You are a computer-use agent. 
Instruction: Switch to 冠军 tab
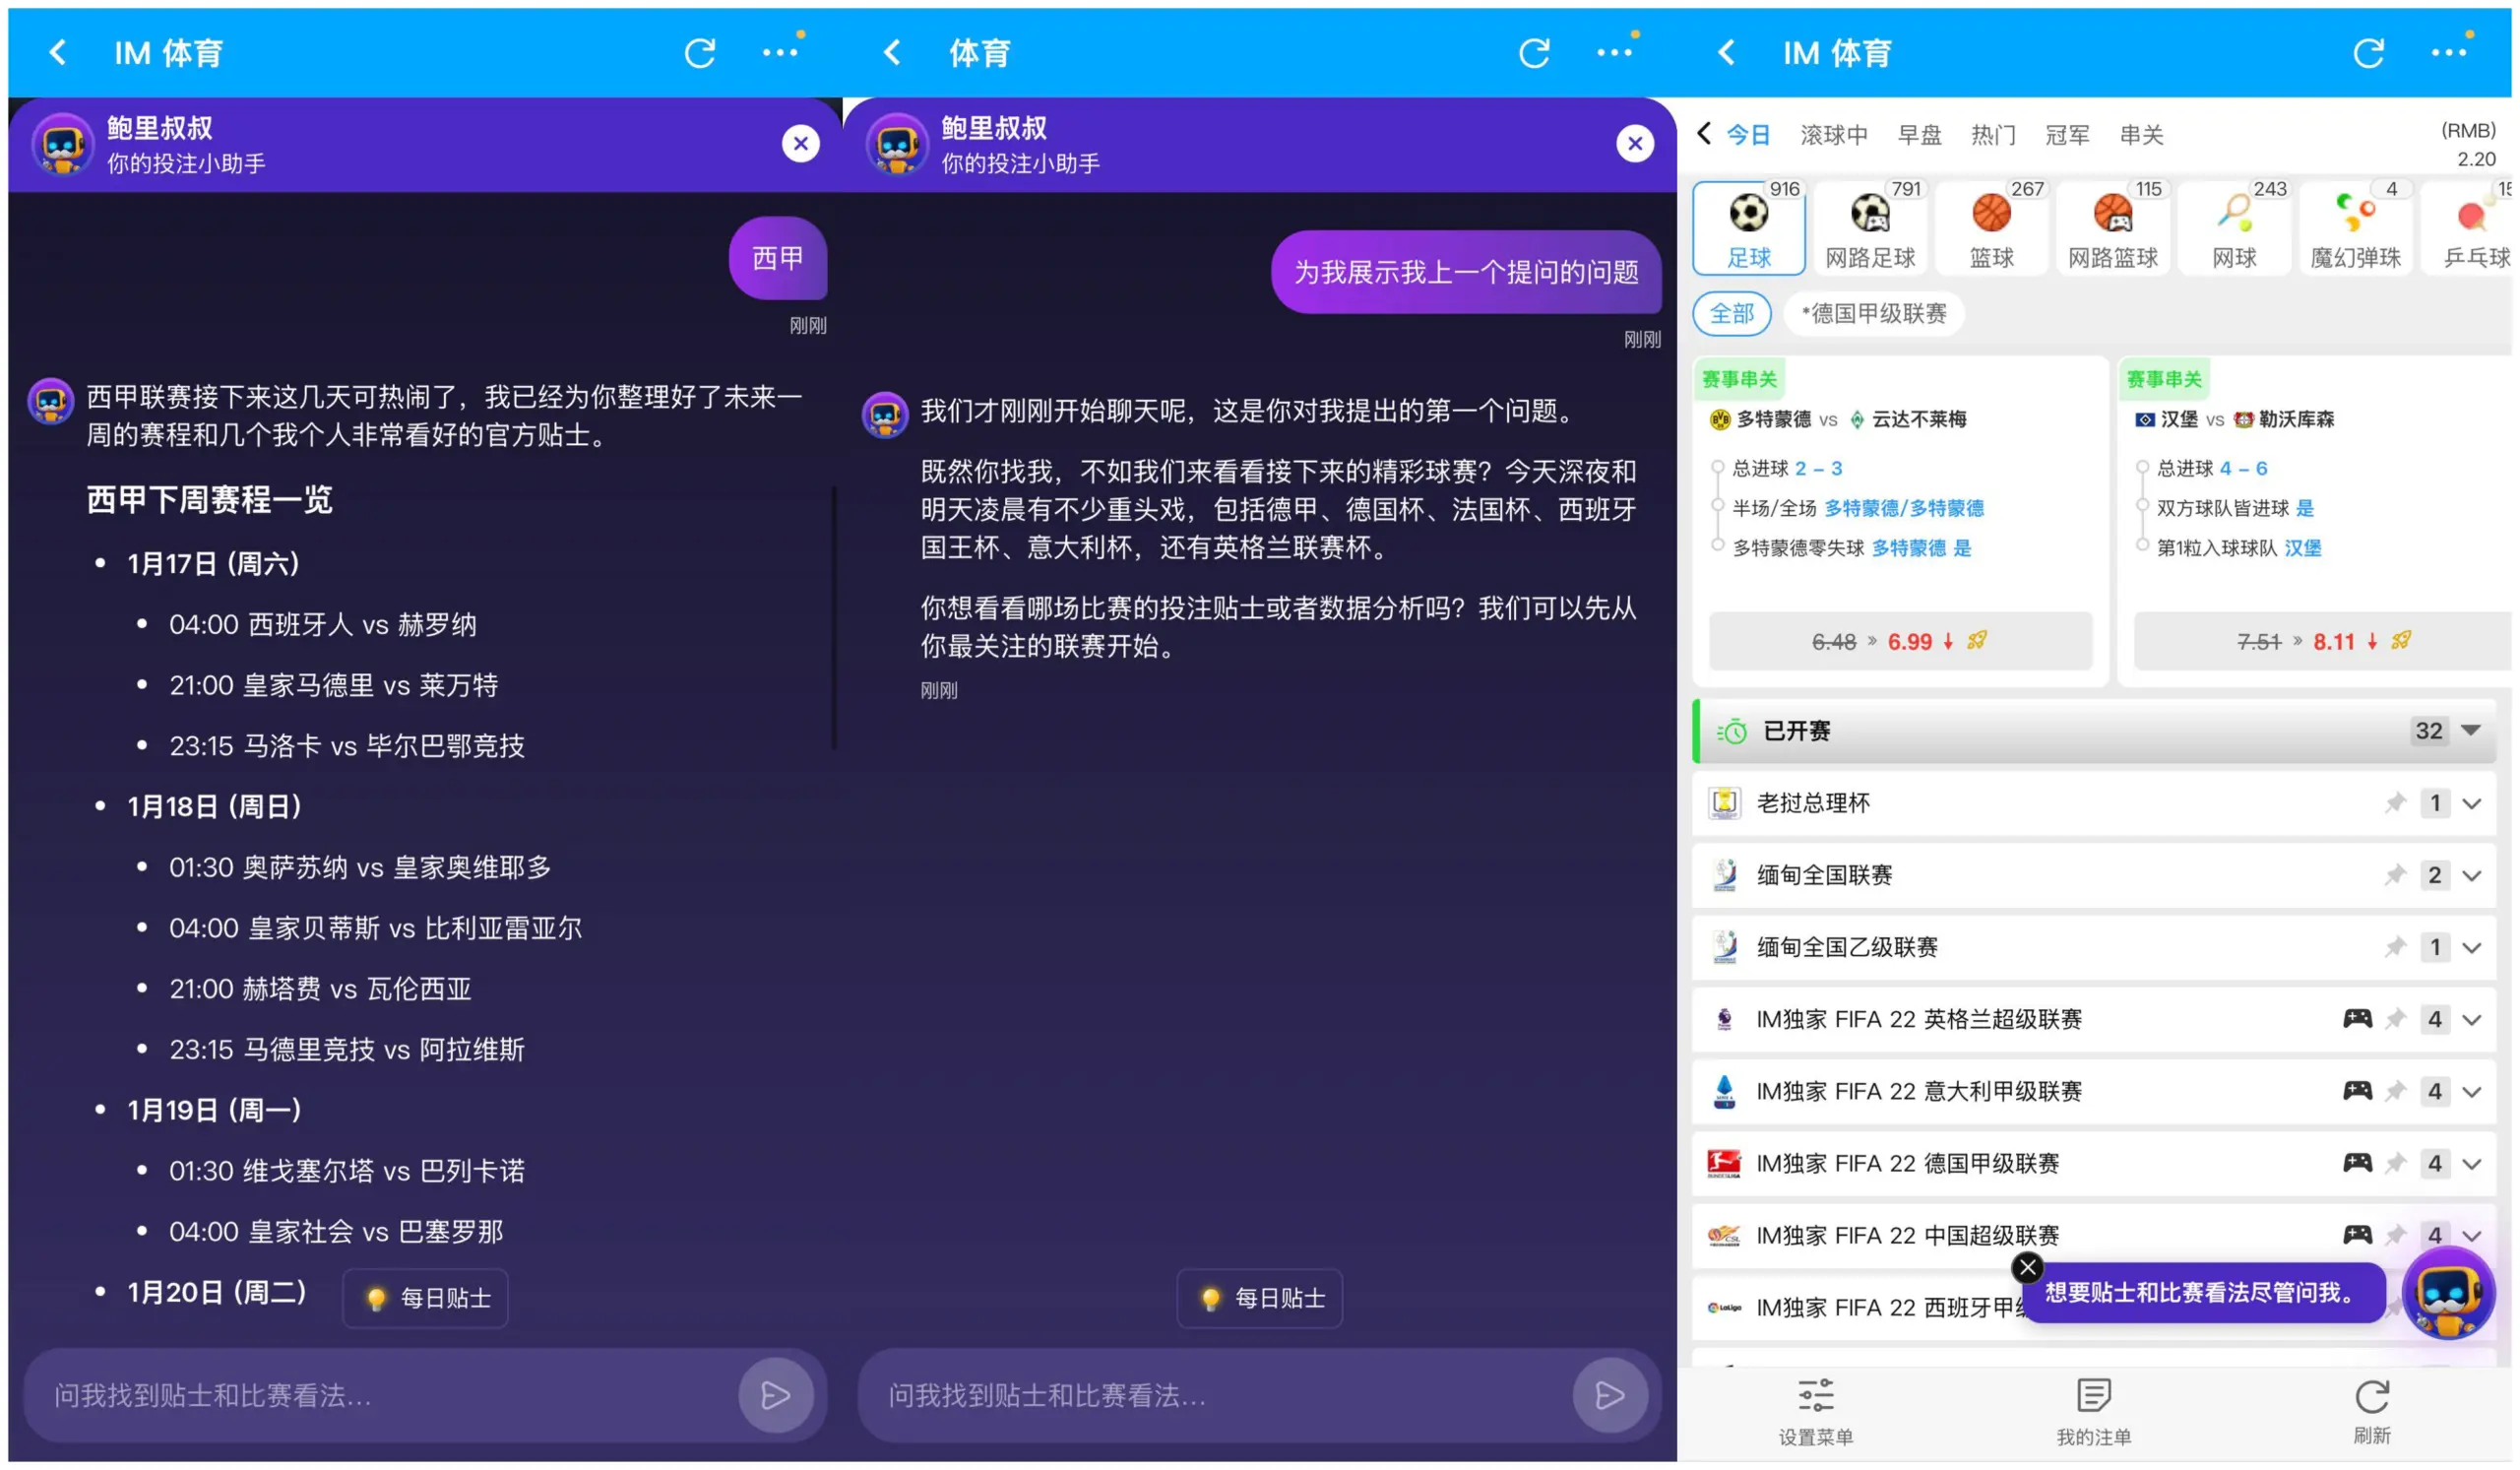tap(2067, 135)
